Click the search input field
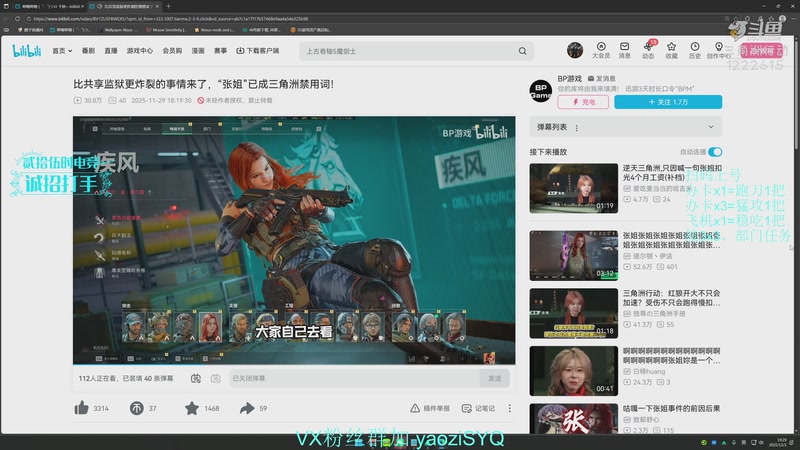 408,51
